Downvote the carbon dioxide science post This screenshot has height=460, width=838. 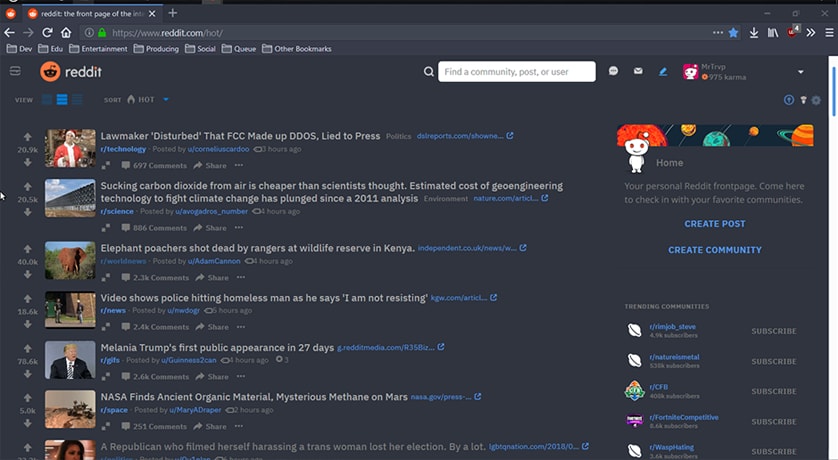27,212
